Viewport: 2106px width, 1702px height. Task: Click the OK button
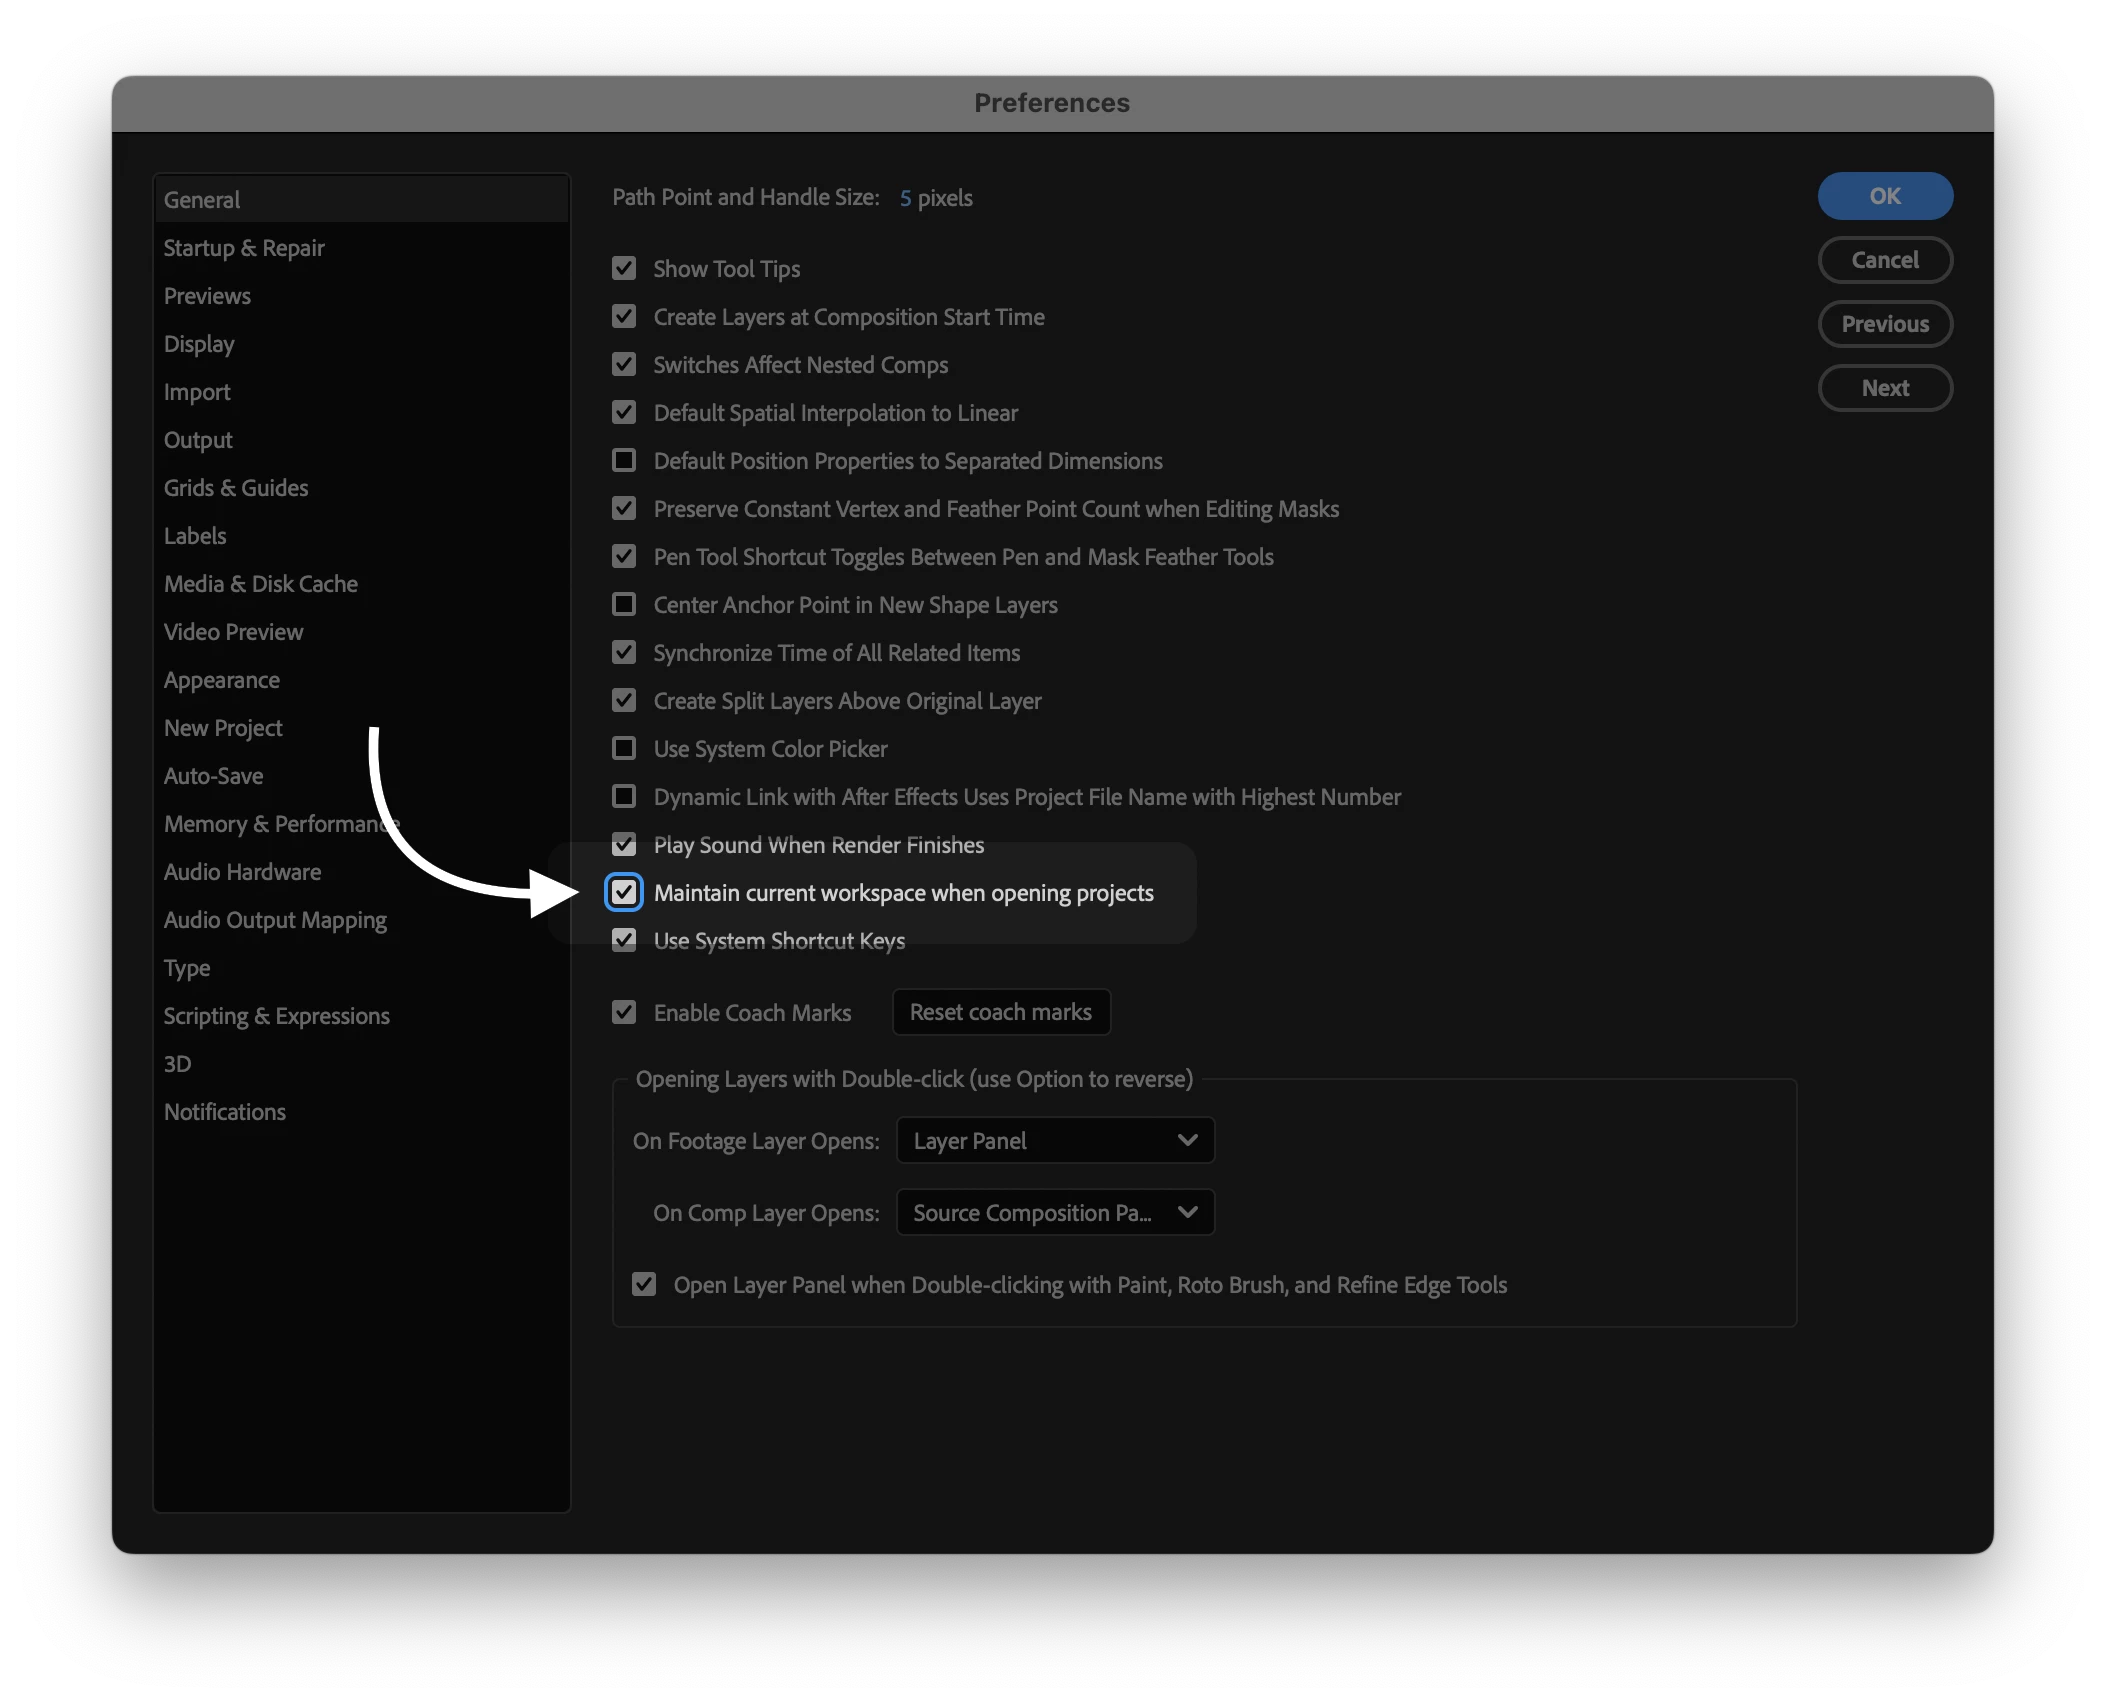[x=1884, y=196]
